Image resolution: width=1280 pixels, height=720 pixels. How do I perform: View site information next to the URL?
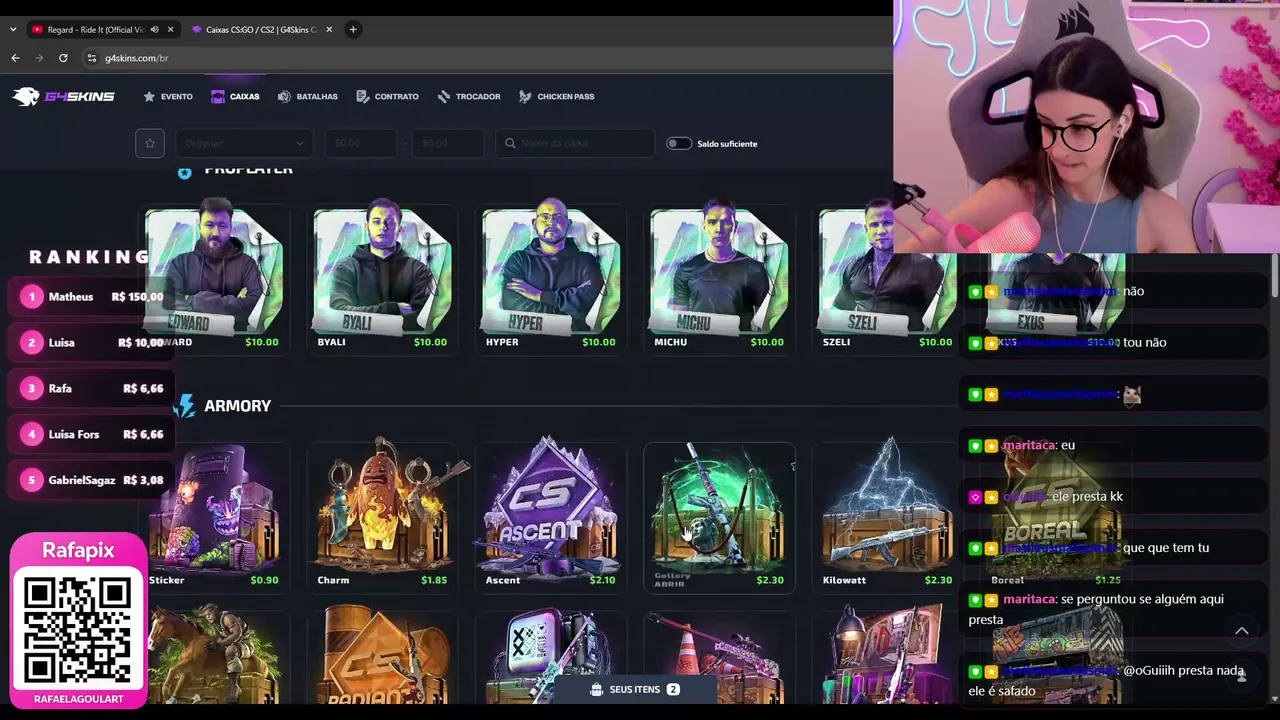(91, 58)
